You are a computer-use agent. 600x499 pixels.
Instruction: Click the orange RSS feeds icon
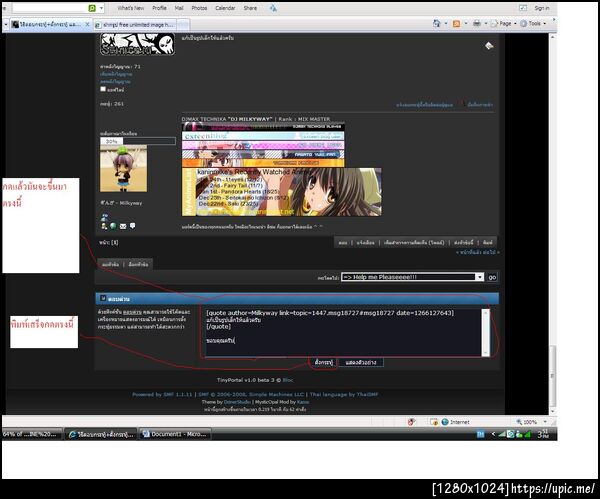[456, 24]
